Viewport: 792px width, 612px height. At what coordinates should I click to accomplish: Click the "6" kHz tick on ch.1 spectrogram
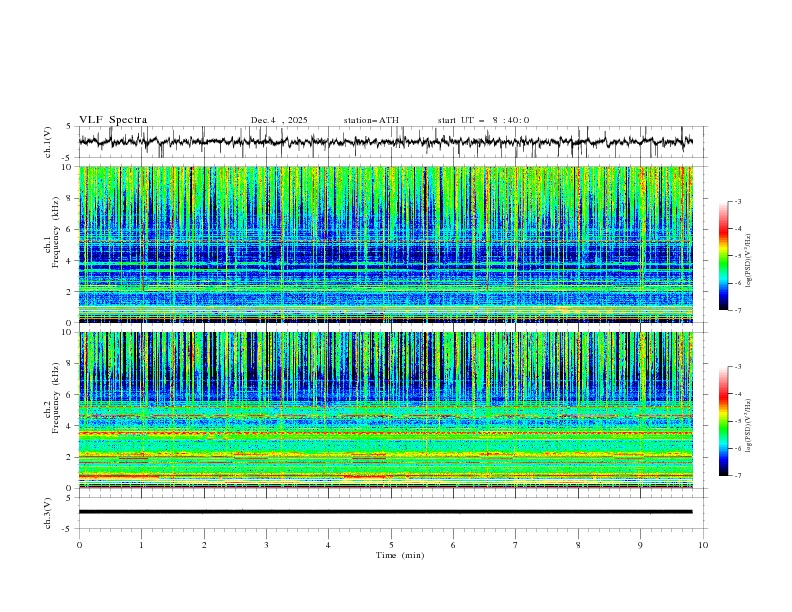tap(71, 230)
